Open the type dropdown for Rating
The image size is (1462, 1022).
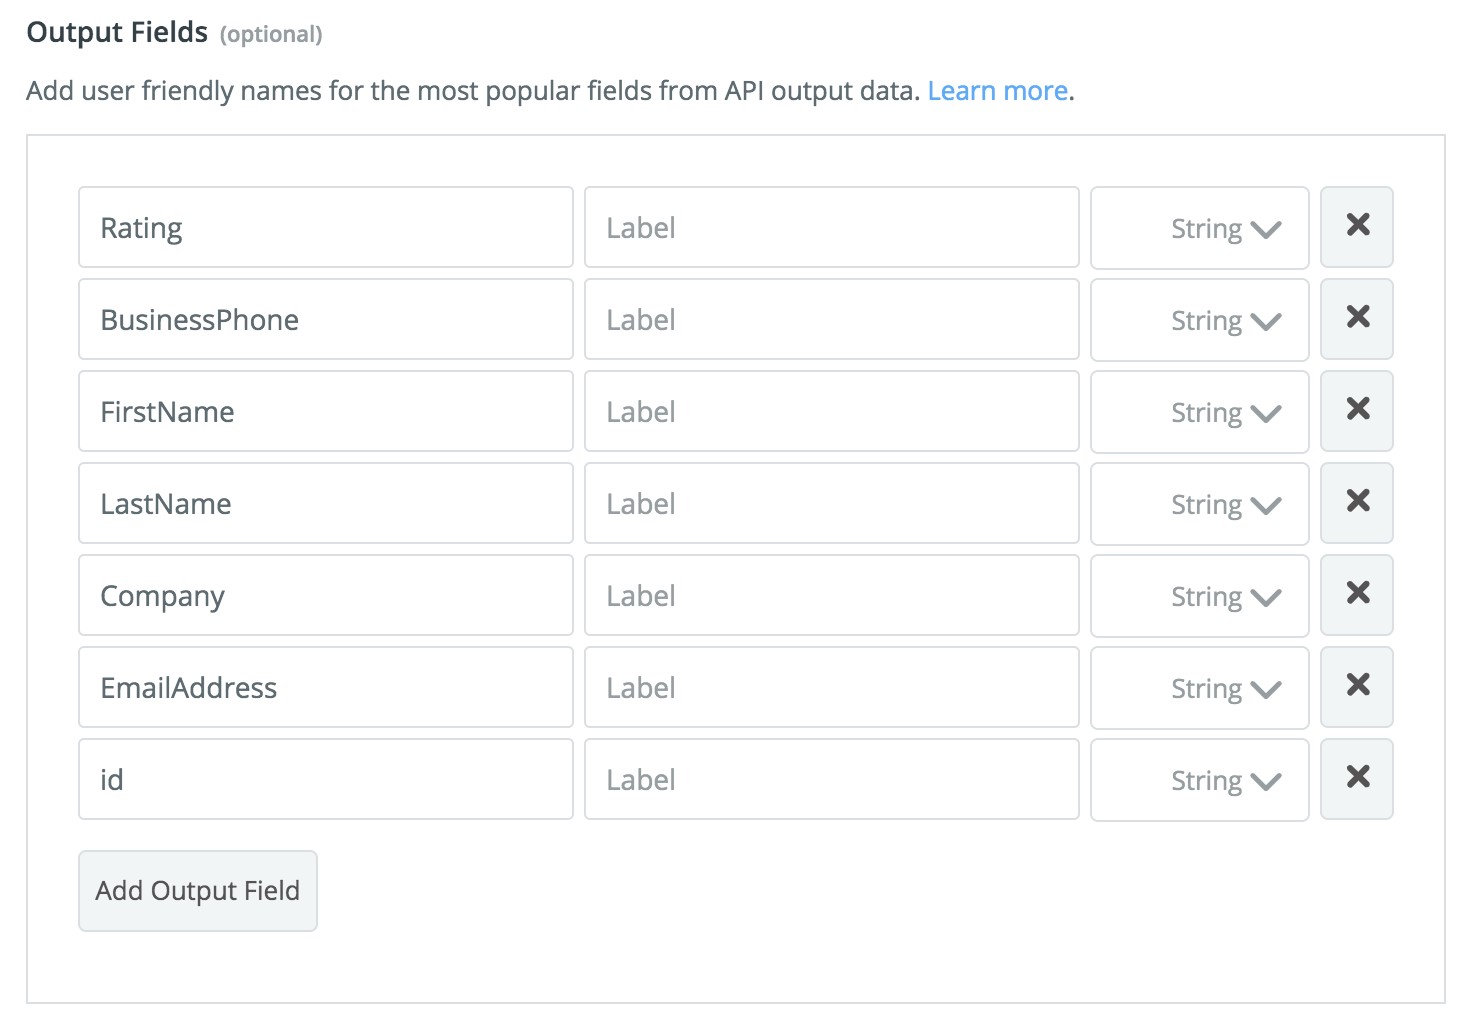pyautogui.click(x=1199, y=228)
